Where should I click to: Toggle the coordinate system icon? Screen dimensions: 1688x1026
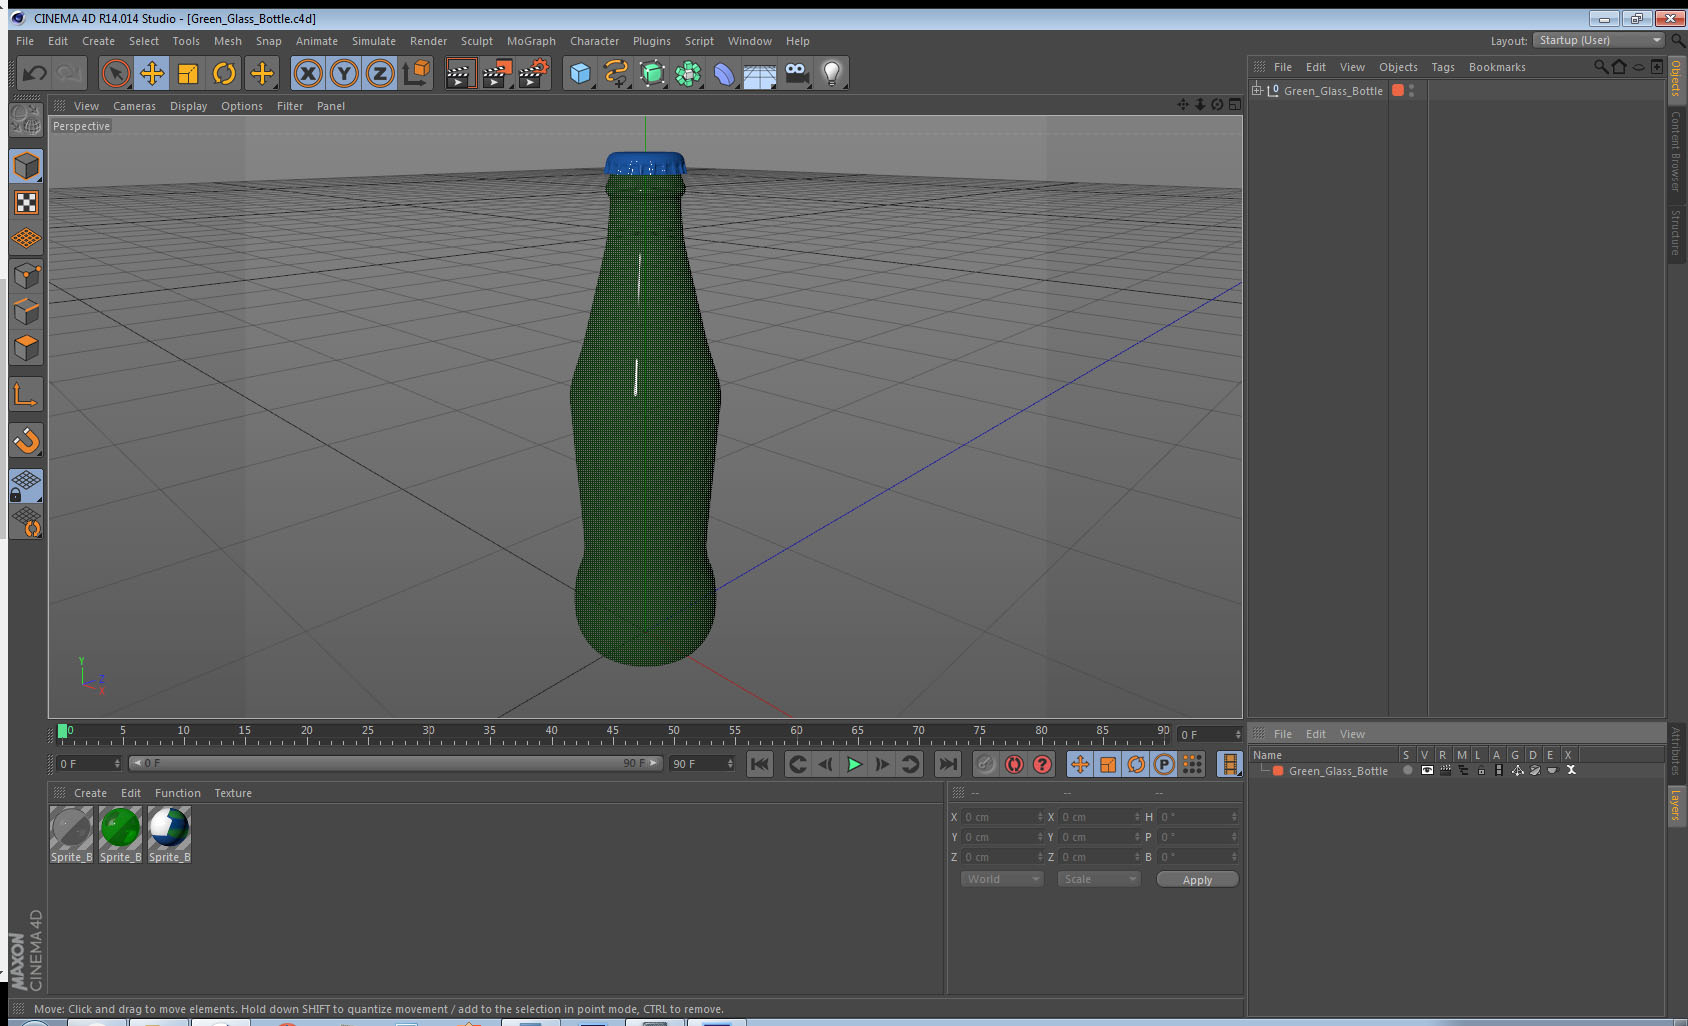[416, 73]
